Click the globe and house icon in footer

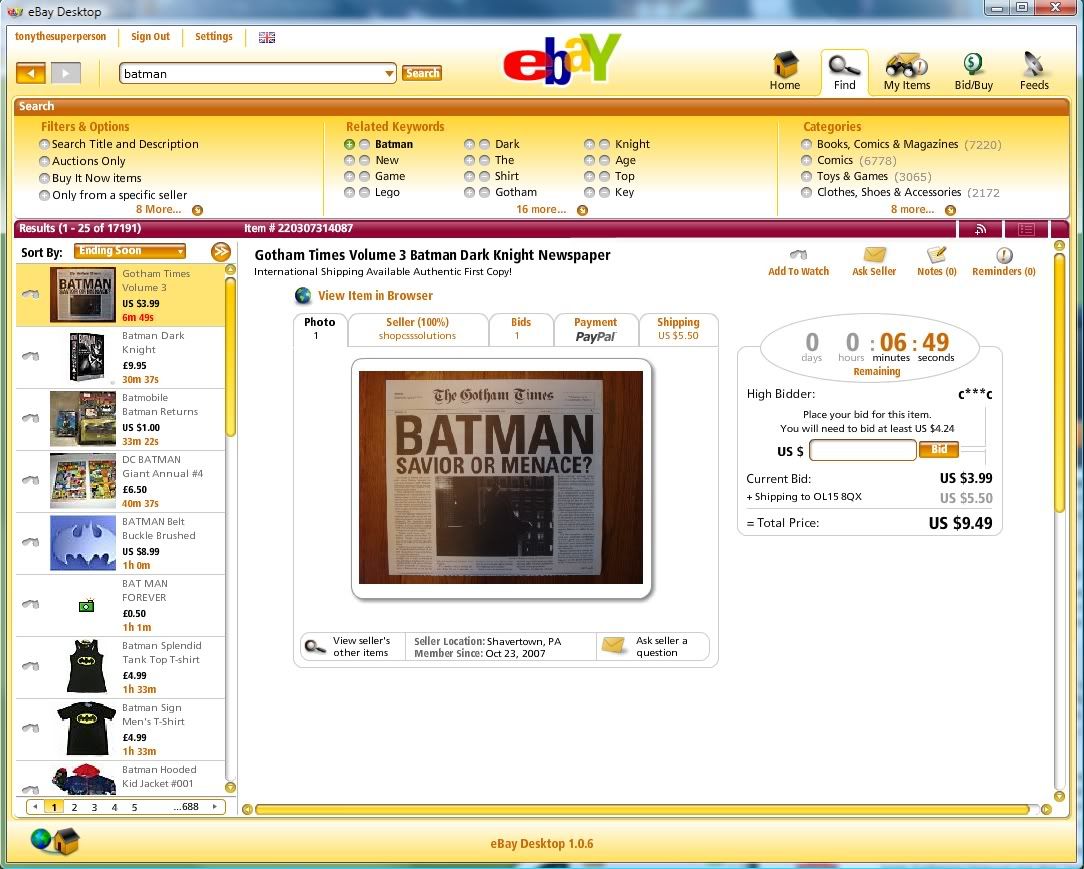point(55,840)
